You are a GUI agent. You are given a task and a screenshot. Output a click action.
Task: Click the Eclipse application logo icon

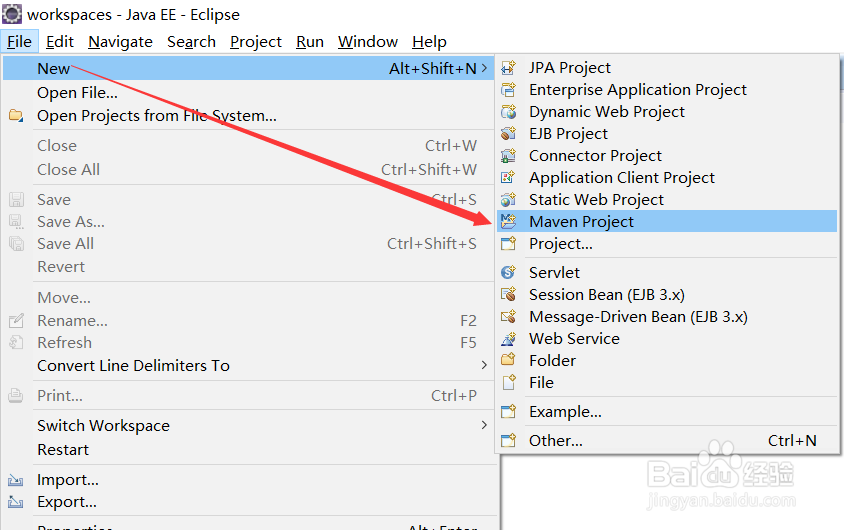pos(12,14)
